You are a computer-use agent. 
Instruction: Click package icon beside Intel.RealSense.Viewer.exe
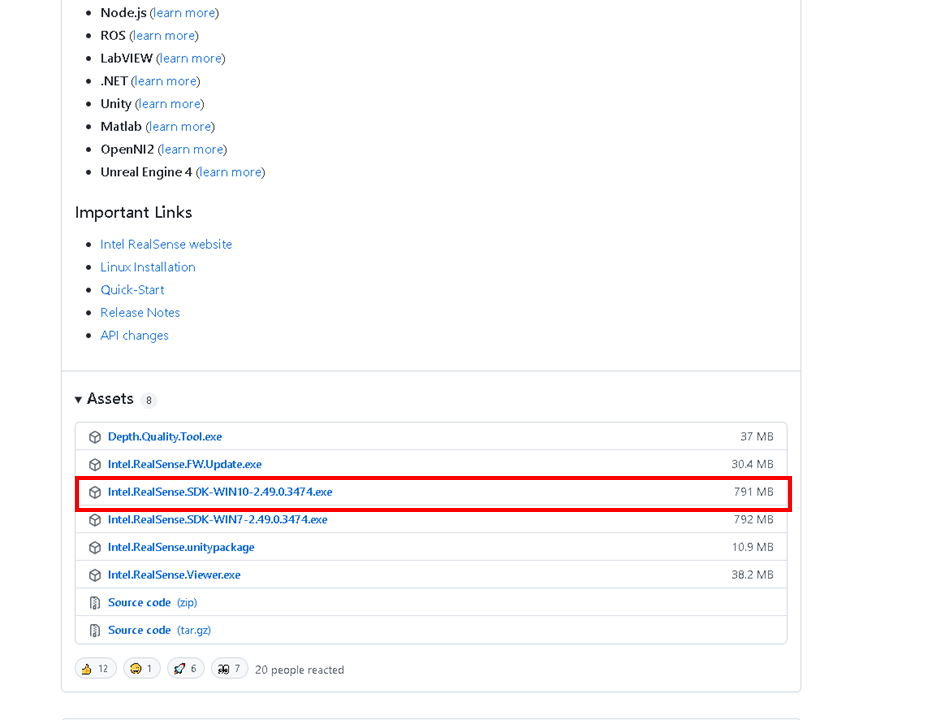95,575
